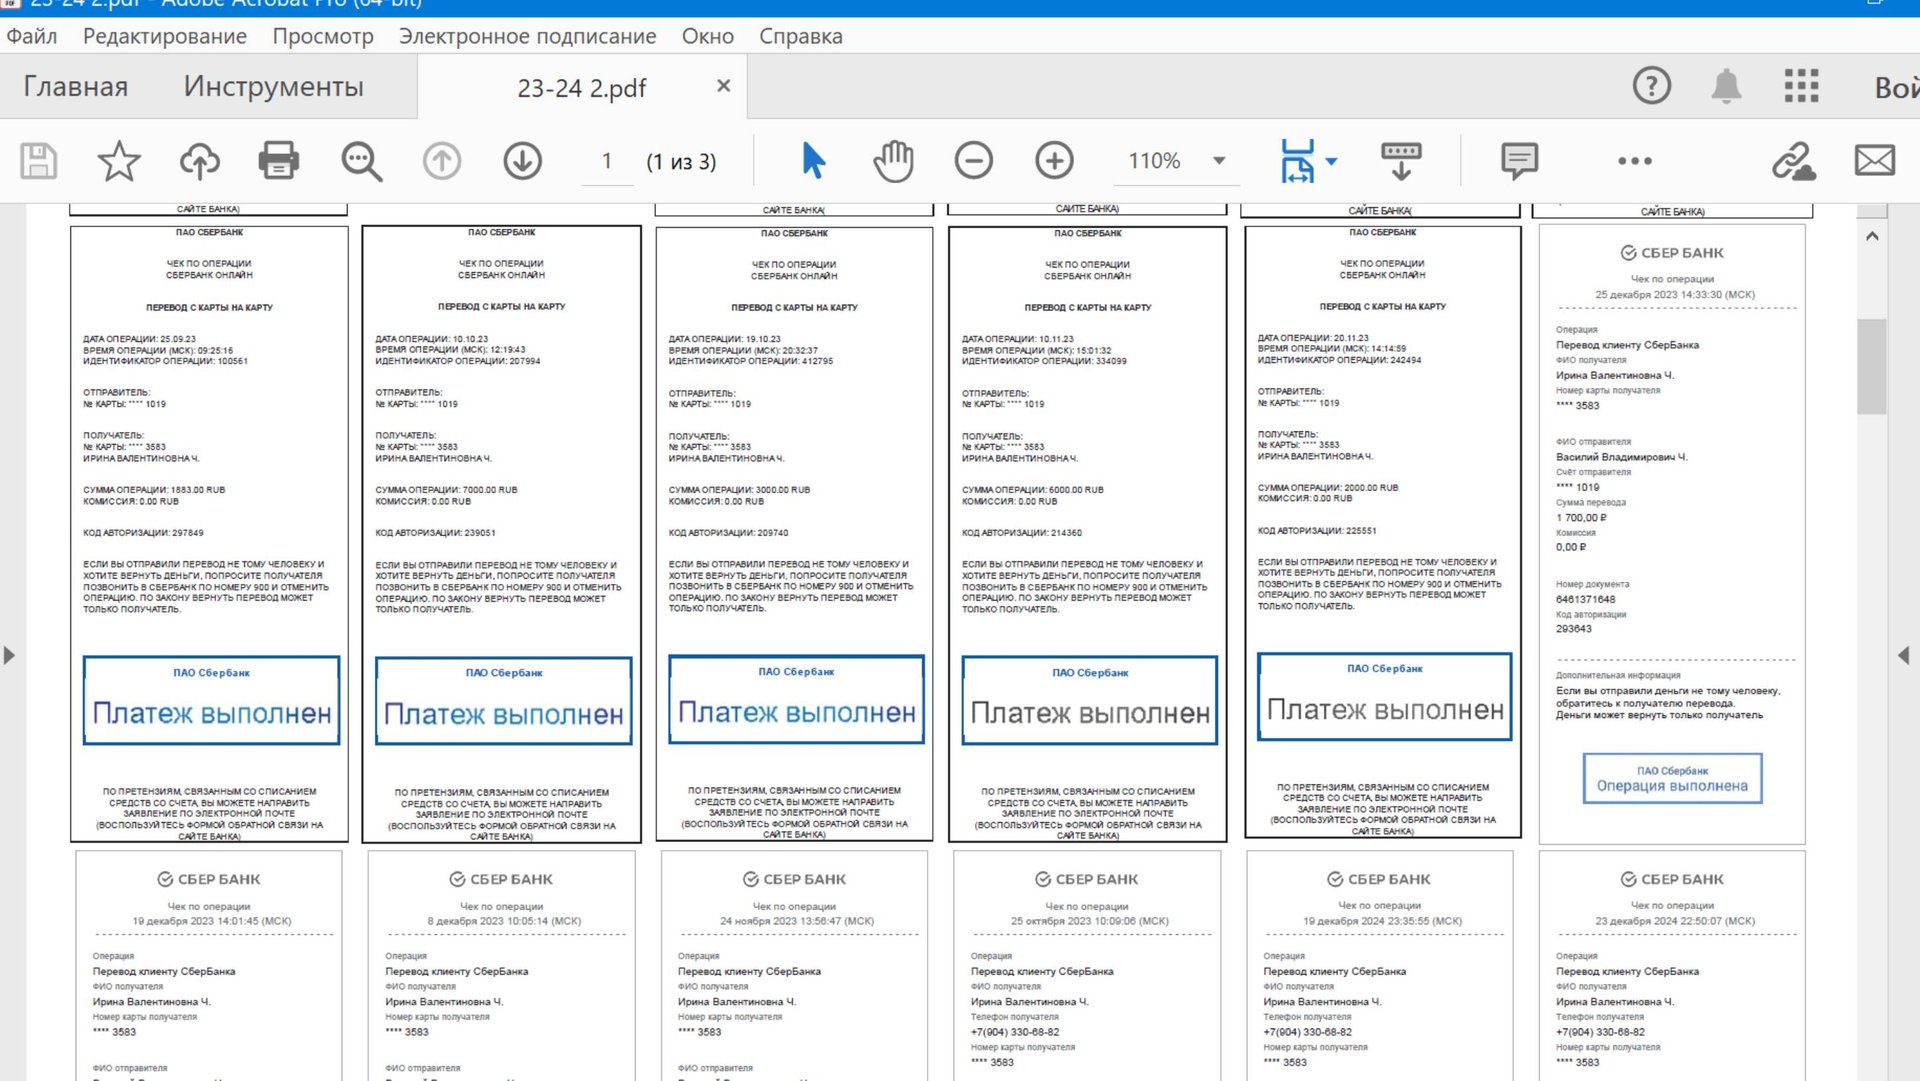Image resolution: width=1920 pixels, height=1081 pixels.
Task: Open the add comment tool
Action: [x=1519, y=161]
